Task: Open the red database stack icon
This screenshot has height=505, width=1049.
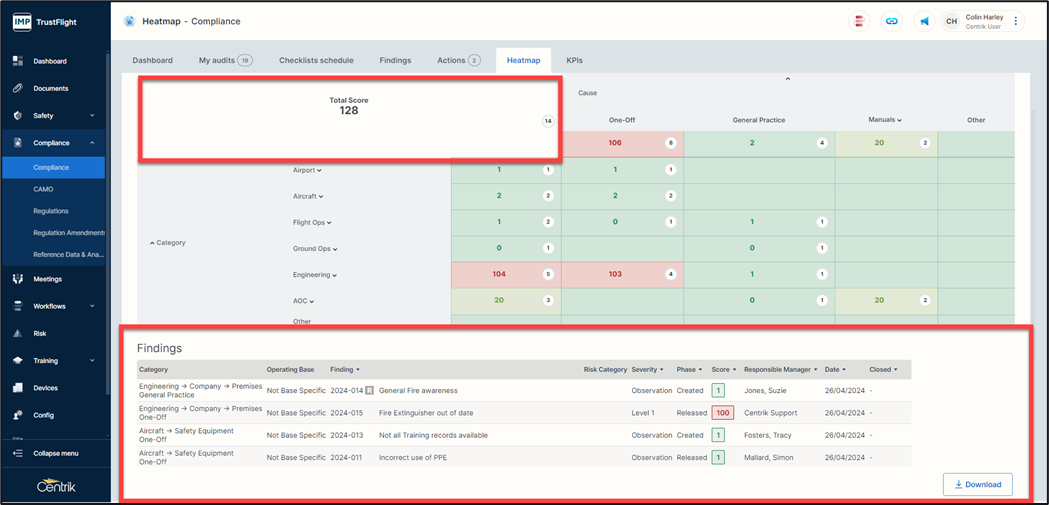Action: point(859,21)
